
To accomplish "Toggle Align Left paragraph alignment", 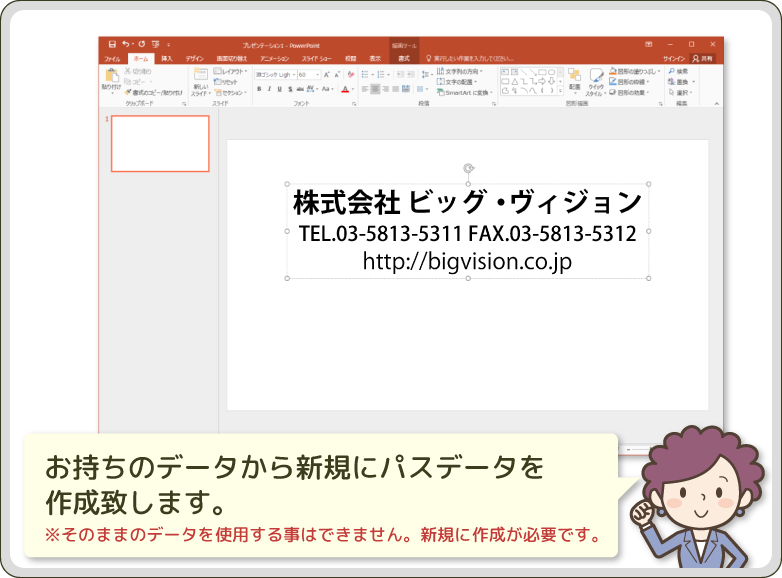I will 365,89.
